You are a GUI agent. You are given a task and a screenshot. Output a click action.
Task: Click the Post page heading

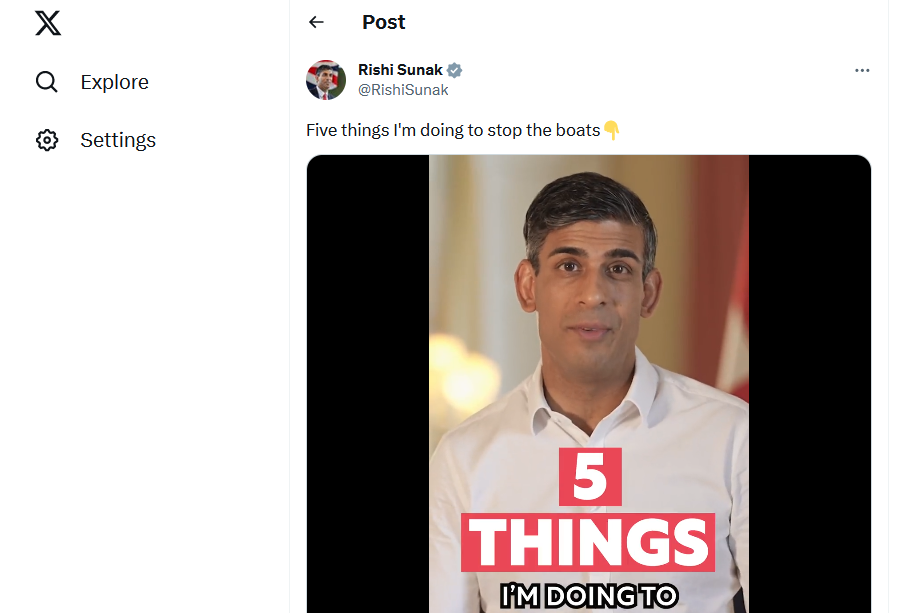point(384,22)
